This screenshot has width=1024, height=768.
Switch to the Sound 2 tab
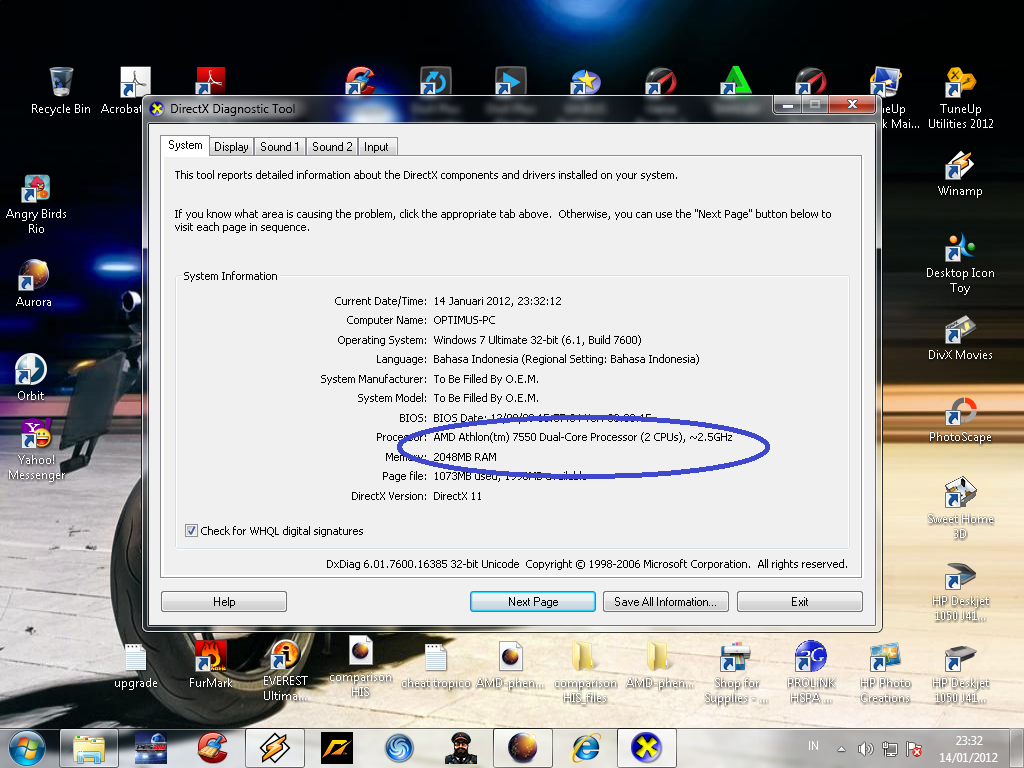click(x=332, y=147)
